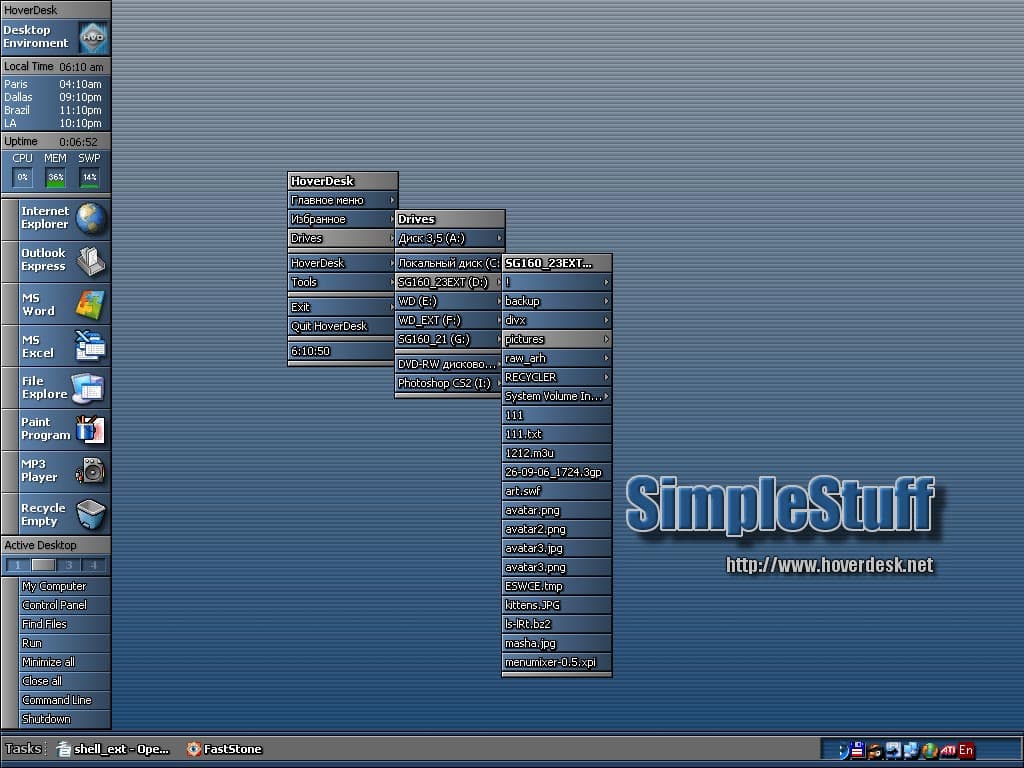
Task: Switch to desktop 1
Action: click(18, 565)
